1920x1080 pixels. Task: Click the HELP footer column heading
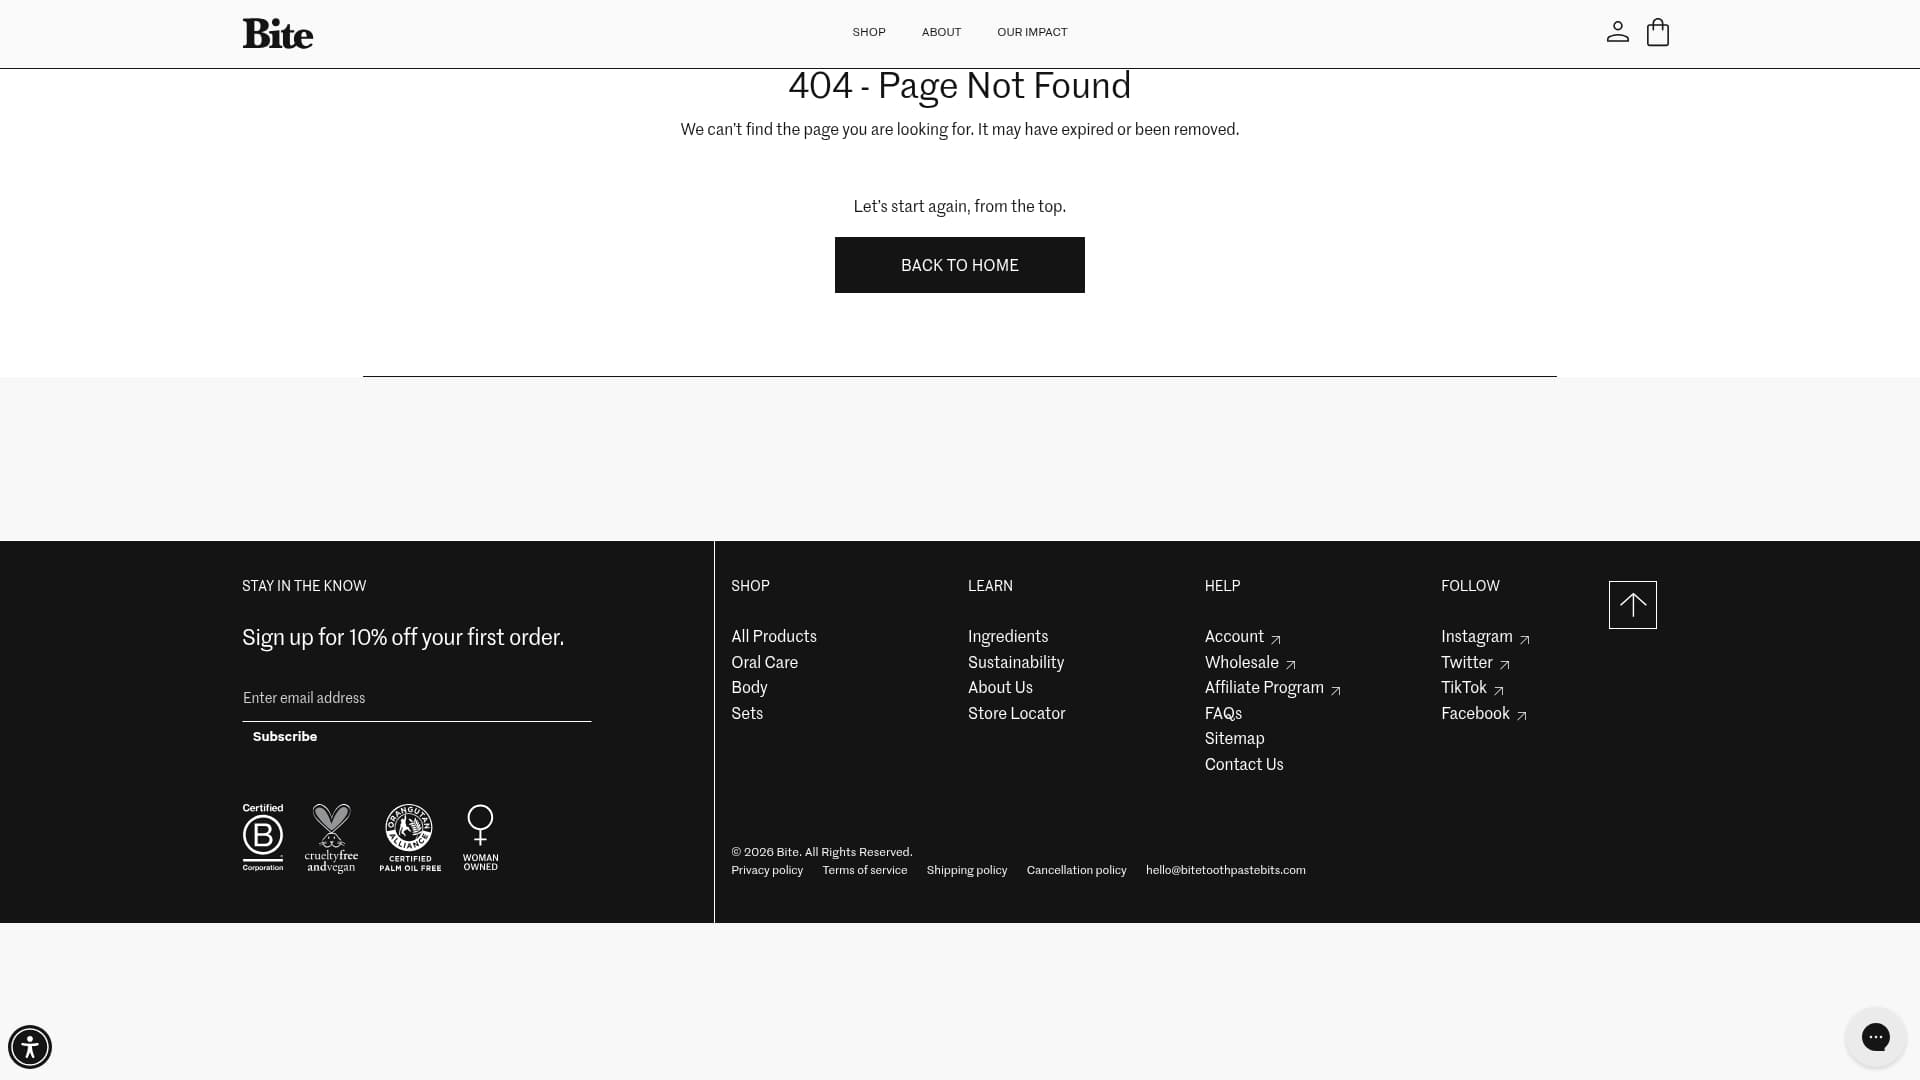click(x=1222, y=586)
